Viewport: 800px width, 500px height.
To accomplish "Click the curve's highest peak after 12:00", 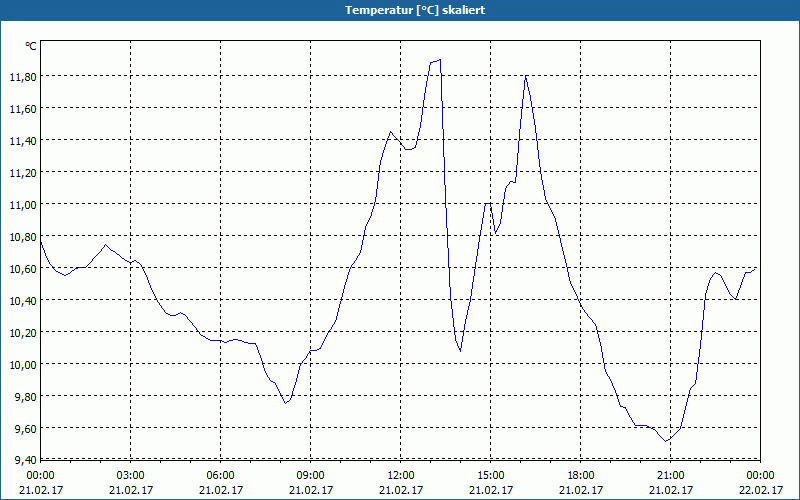I will [439, 60].
